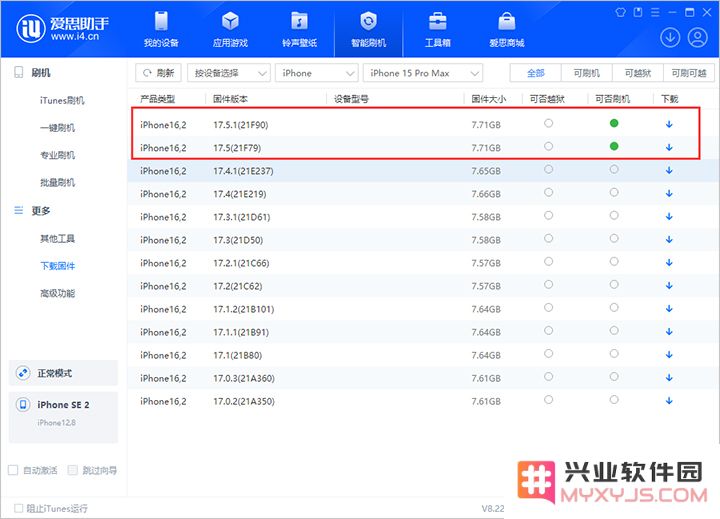Select the 可刷可越 filter tab

point(689,73)
